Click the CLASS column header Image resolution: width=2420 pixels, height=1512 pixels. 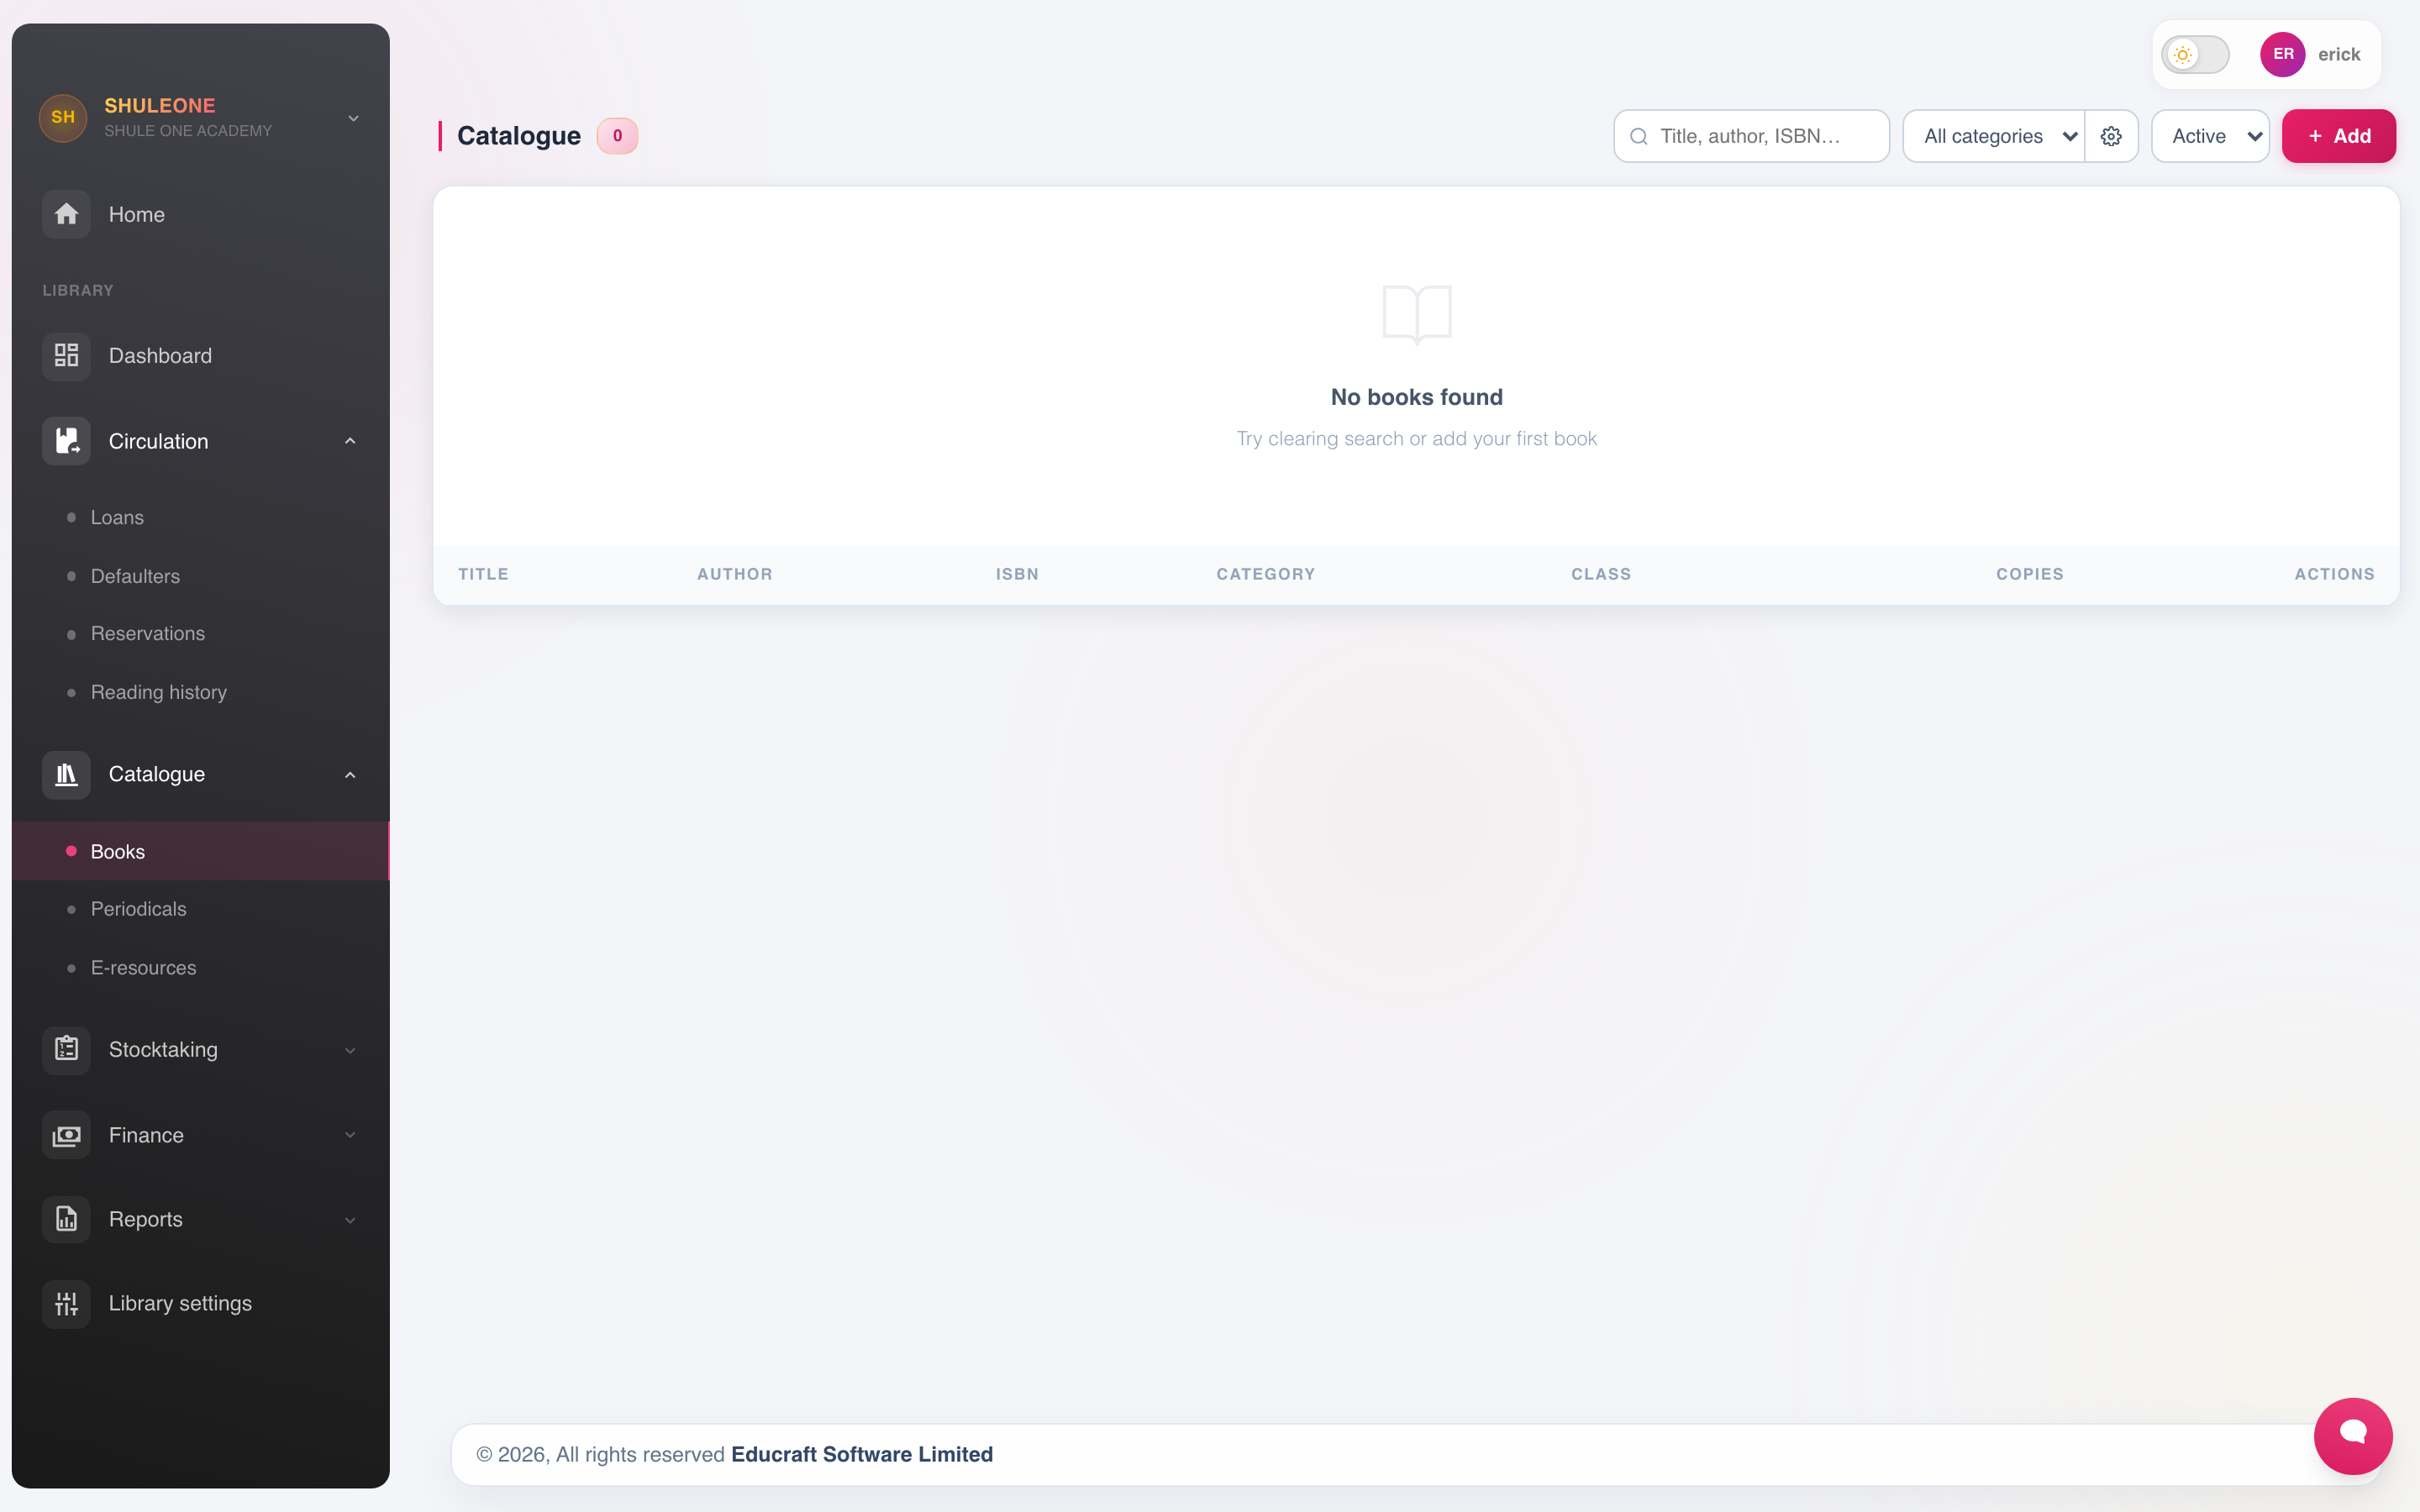tap(1601, 574)
